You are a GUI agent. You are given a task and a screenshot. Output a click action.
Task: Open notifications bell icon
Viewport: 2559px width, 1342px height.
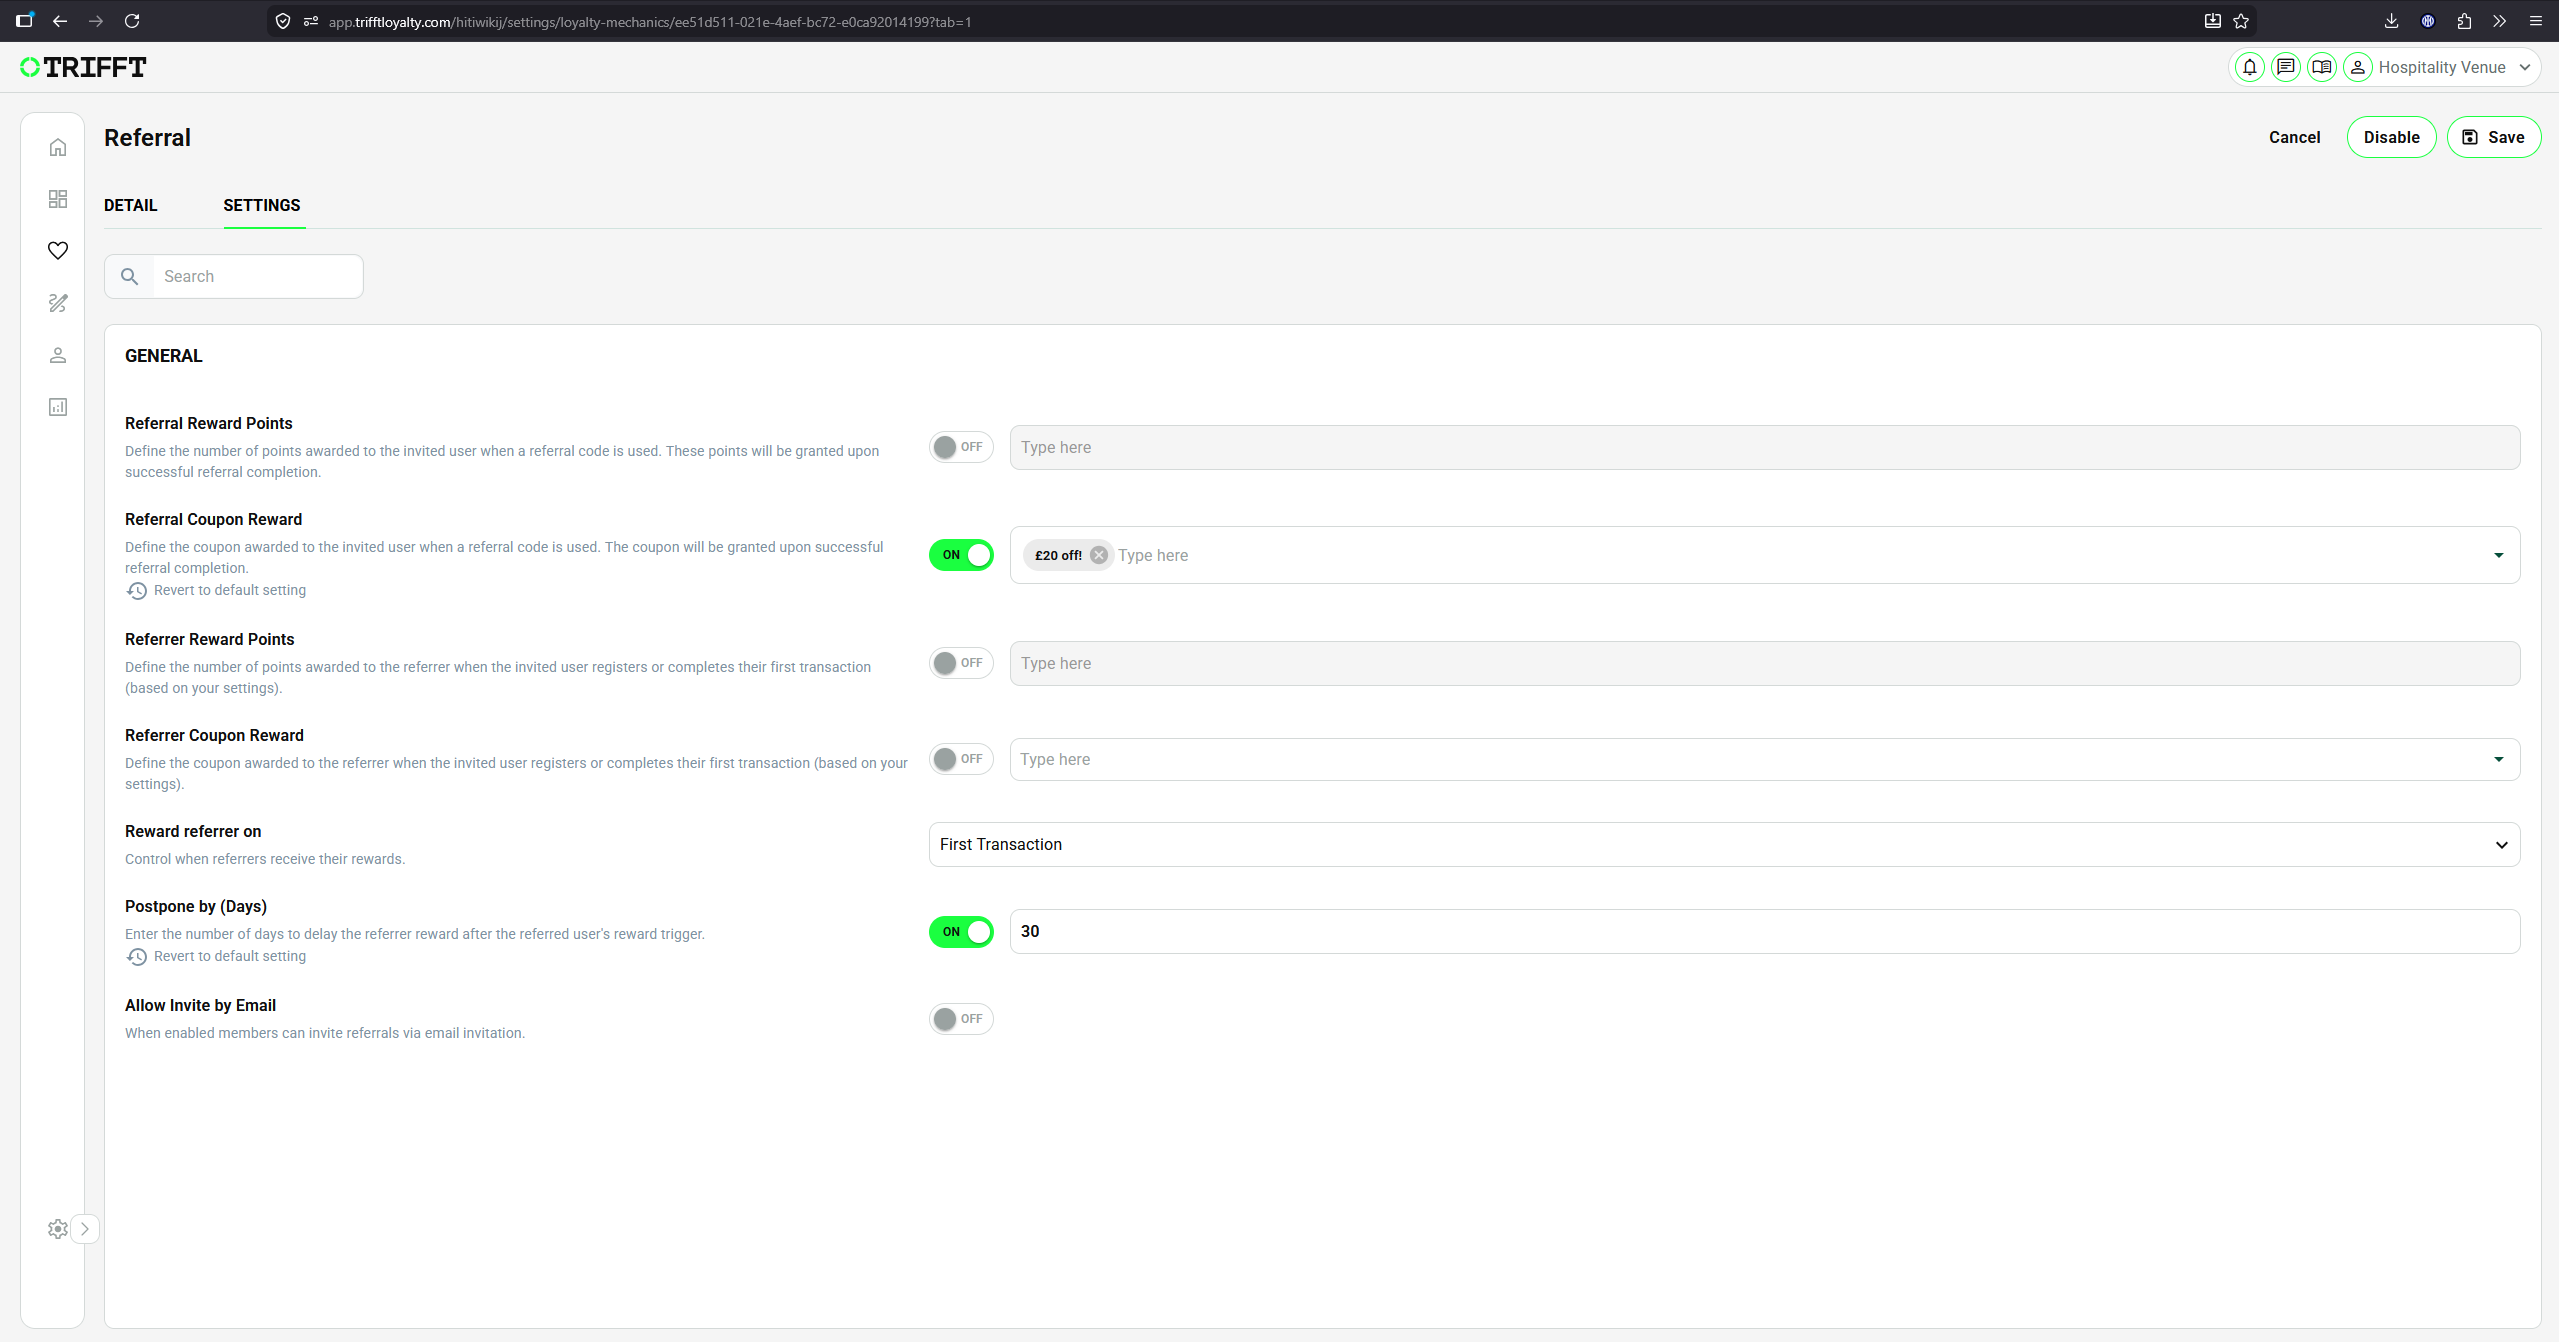point(2250,67)
